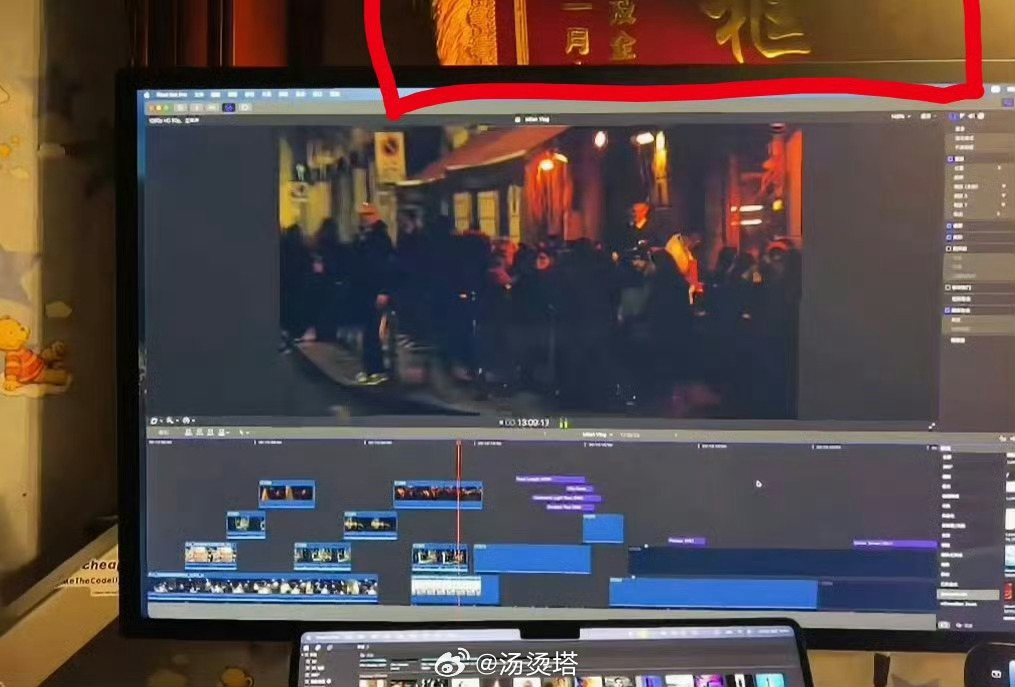The width and height of the screenshot is (1015, 687).
Task: Select the top-row connected clip left of the playhead
Action: (287, 493)
